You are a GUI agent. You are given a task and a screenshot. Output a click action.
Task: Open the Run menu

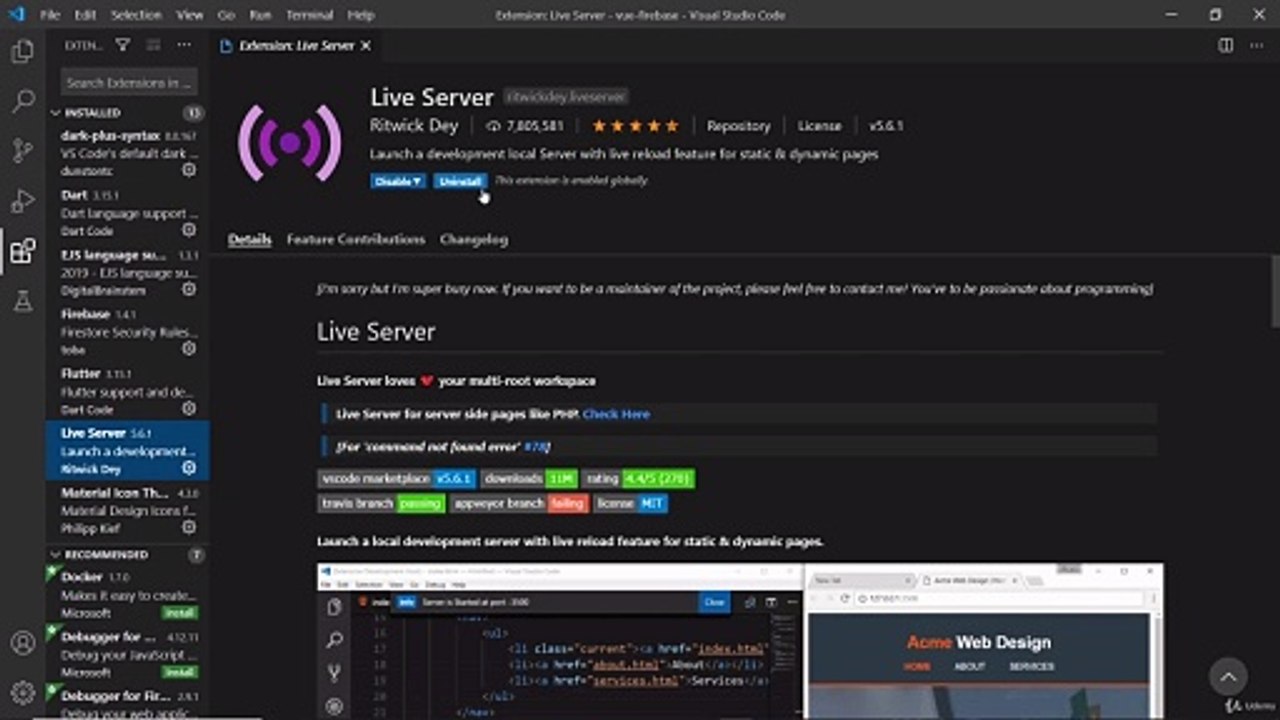[260, 15]
